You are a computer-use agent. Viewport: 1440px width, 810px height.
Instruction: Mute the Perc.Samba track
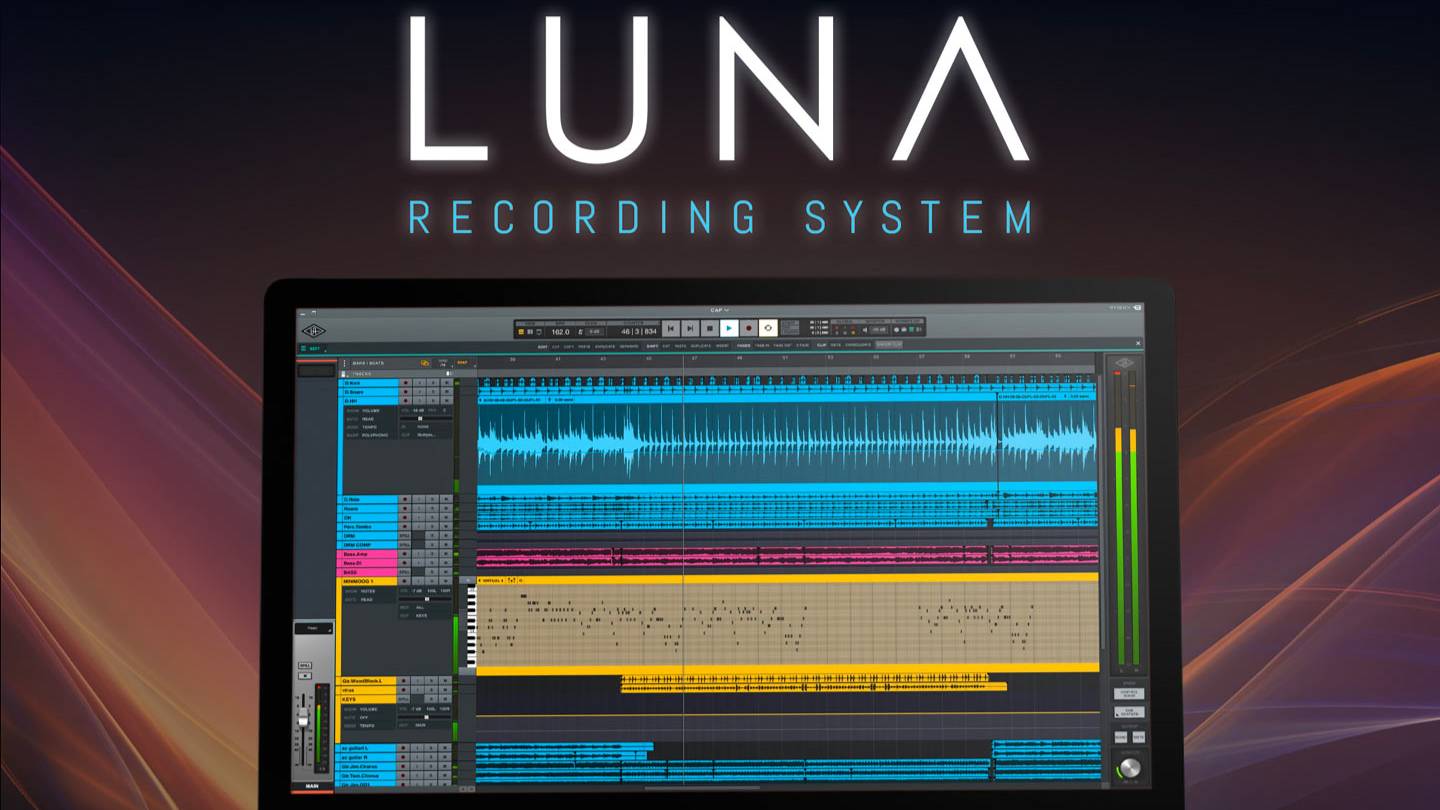point(446,527)
